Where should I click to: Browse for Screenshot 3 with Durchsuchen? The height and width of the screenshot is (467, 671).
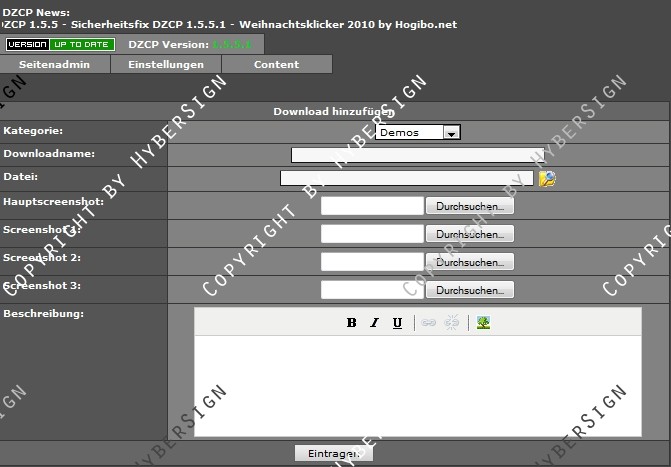(470, 290)
